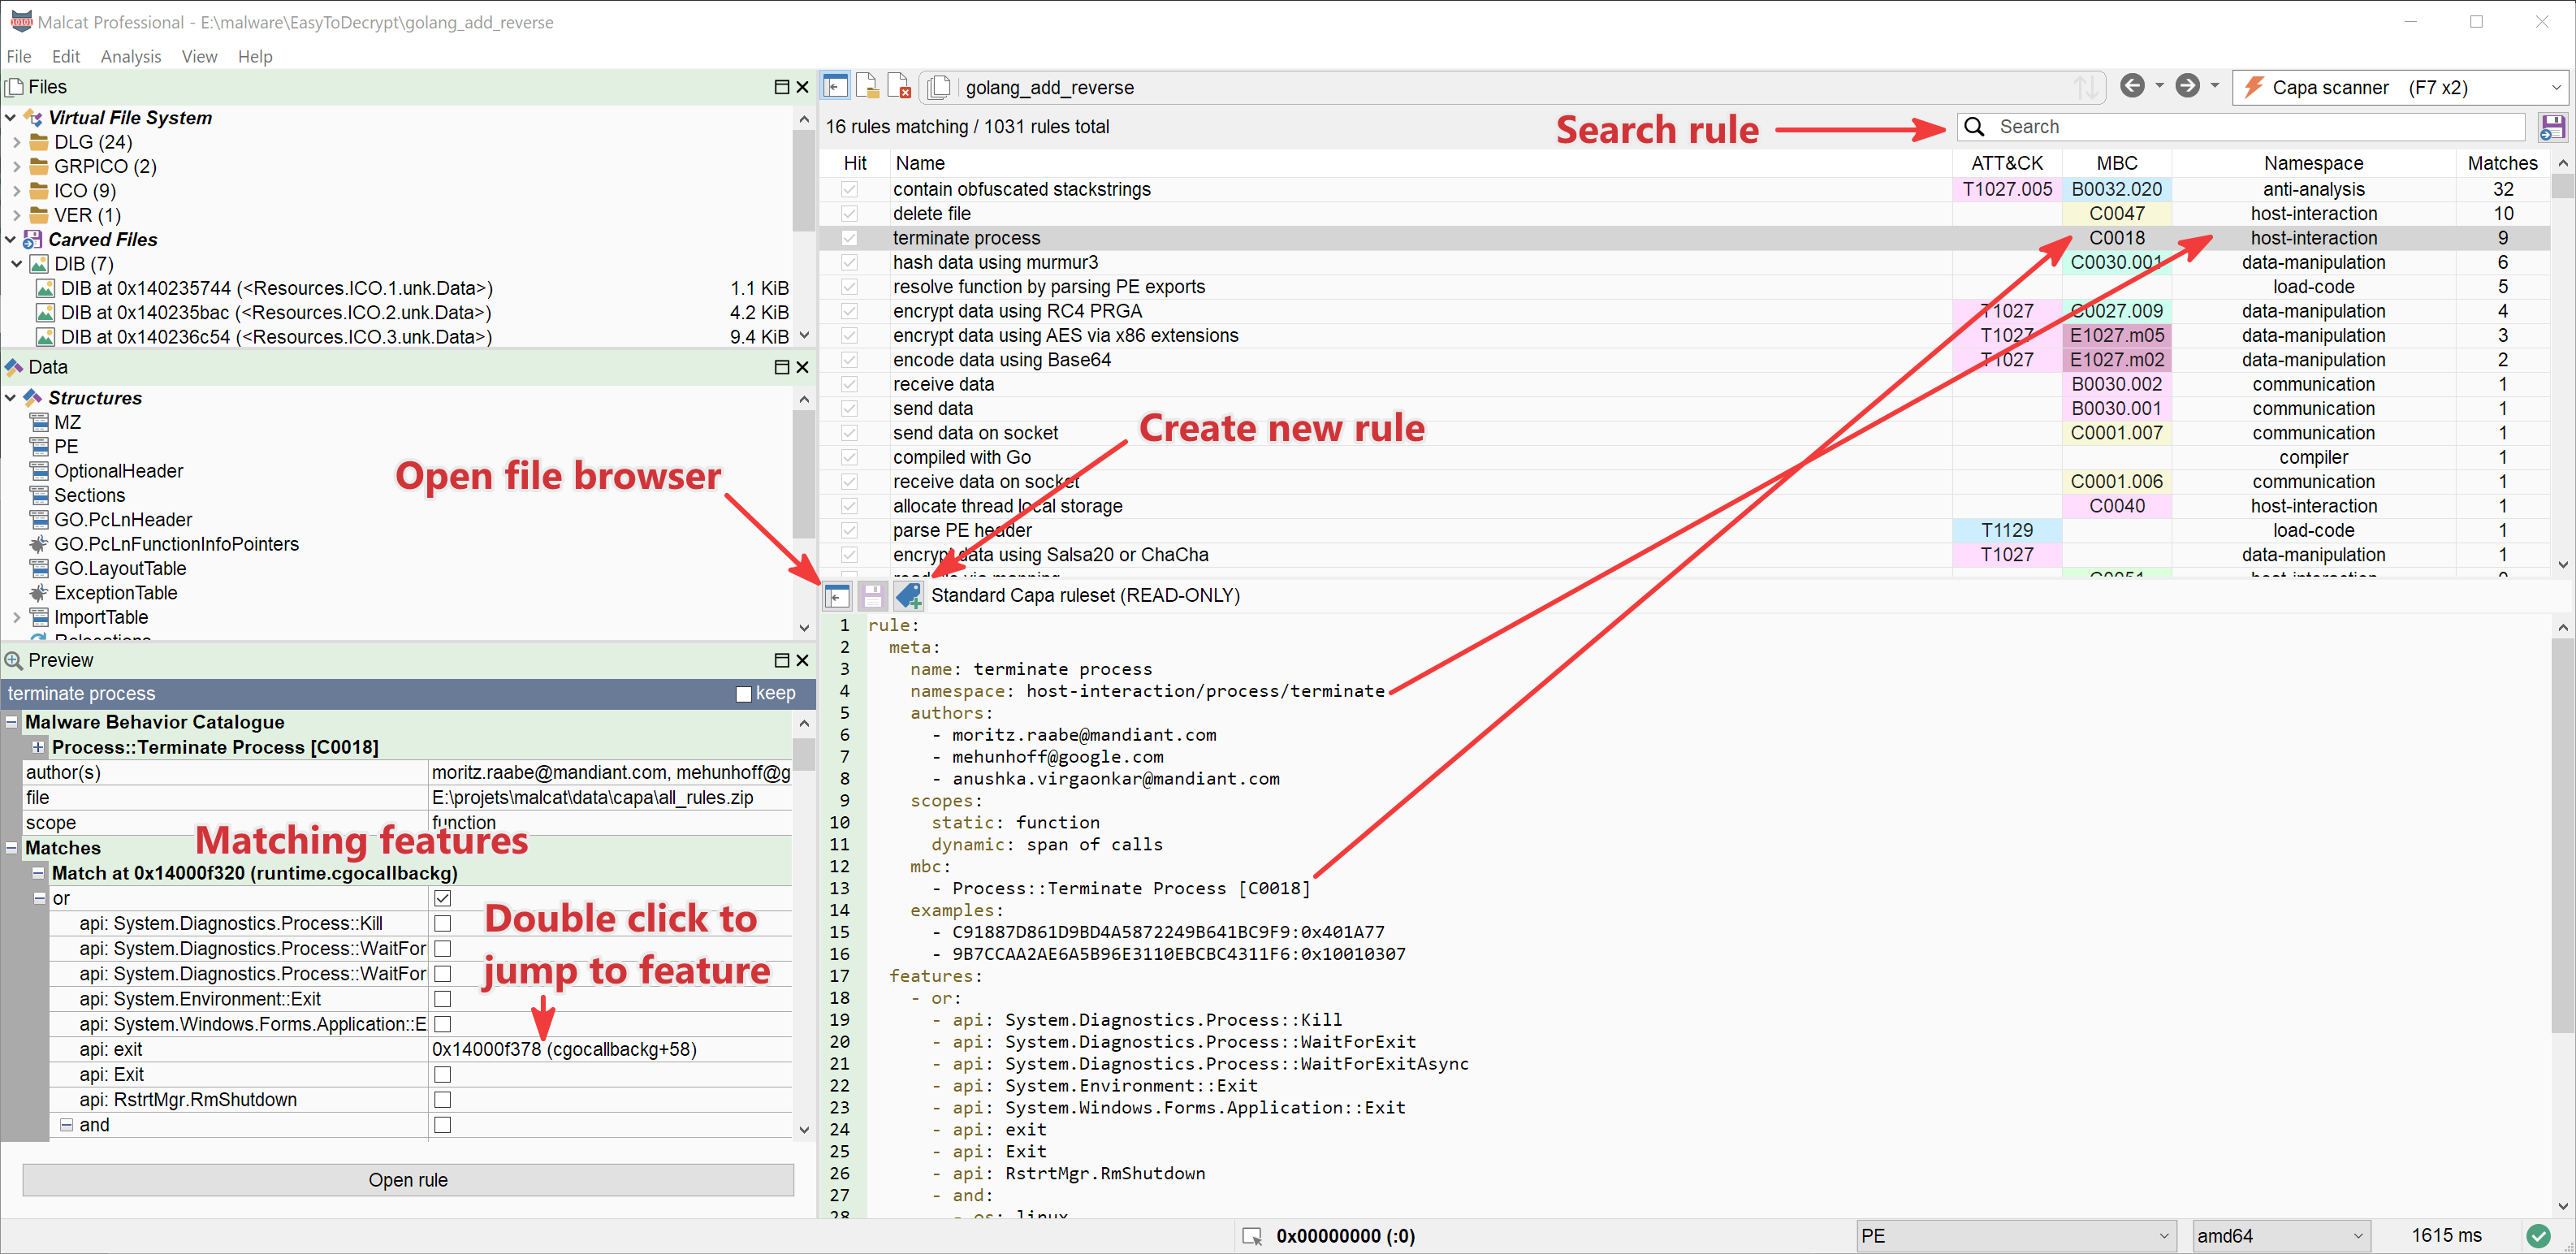Open the PE file type dropdown
Viewport: 2576px width, 1254px height.
[2014, 1236]
